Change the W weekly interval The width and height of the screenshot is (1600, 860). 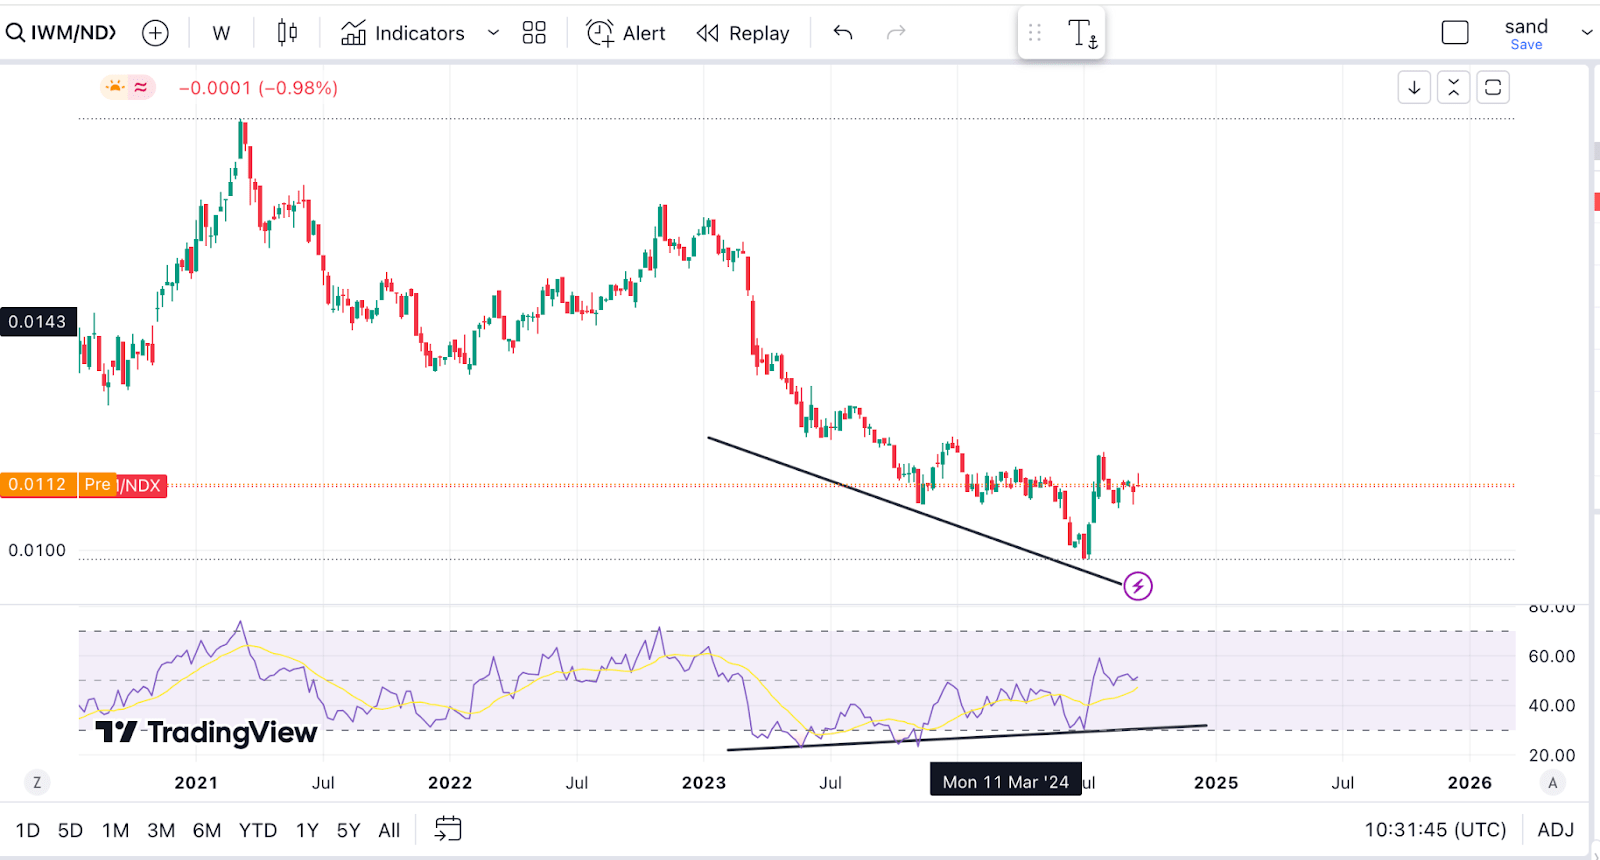click(221, 33)
